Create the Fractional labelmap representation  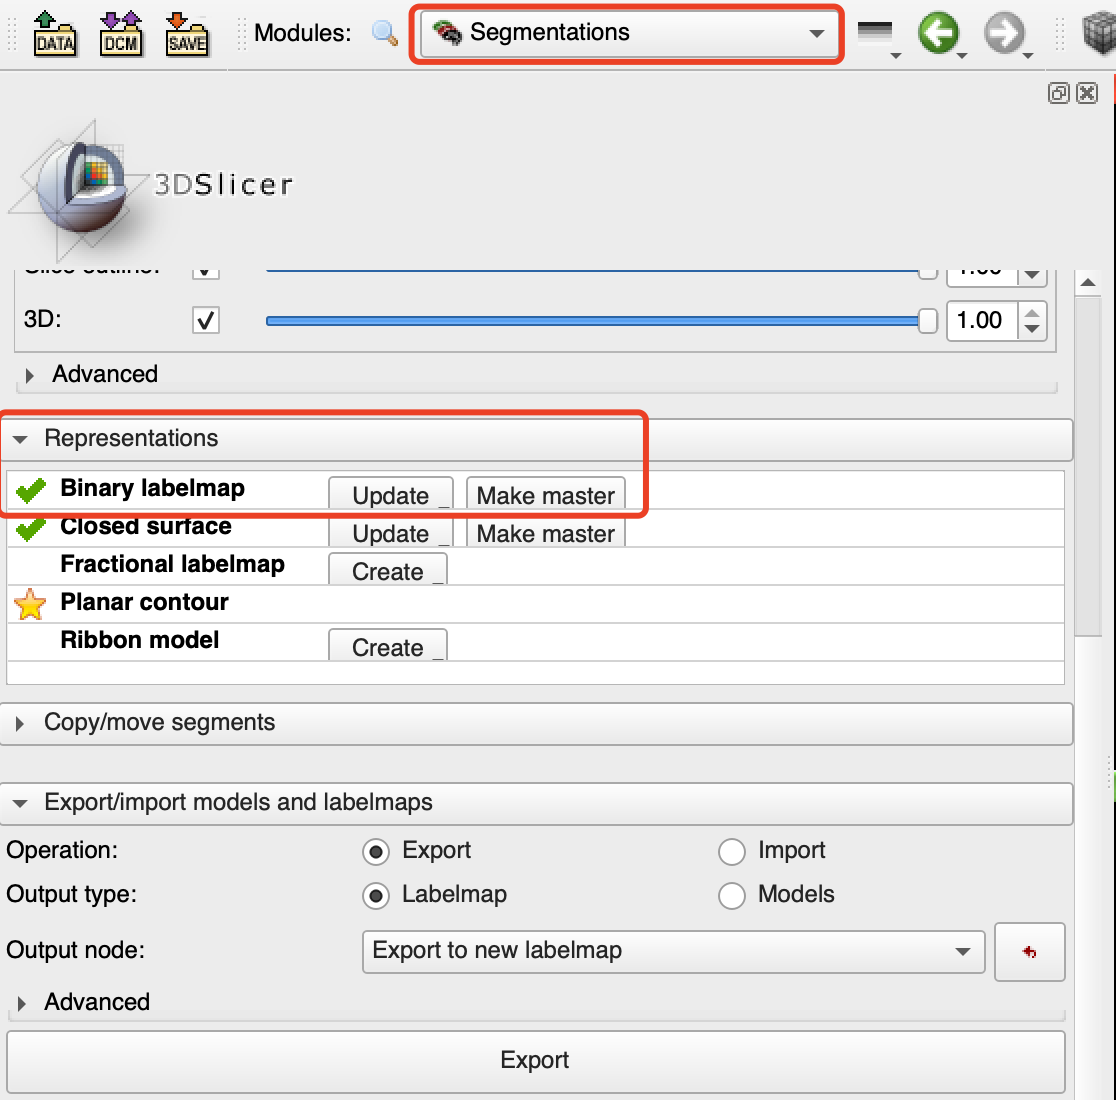click(x=388, y=570)
